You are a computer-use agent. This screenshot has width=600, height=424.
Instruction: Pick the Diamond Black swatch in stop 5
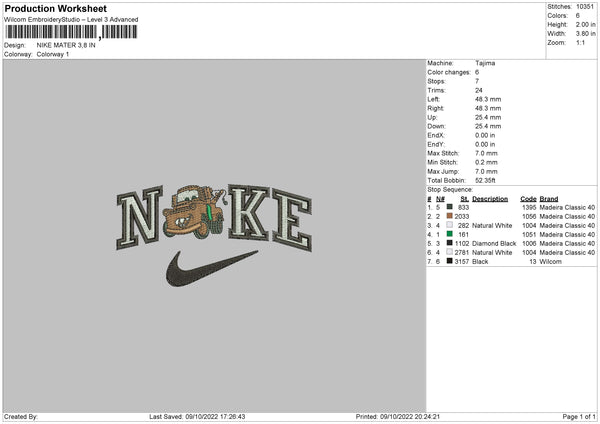click(x=450, y=243)
